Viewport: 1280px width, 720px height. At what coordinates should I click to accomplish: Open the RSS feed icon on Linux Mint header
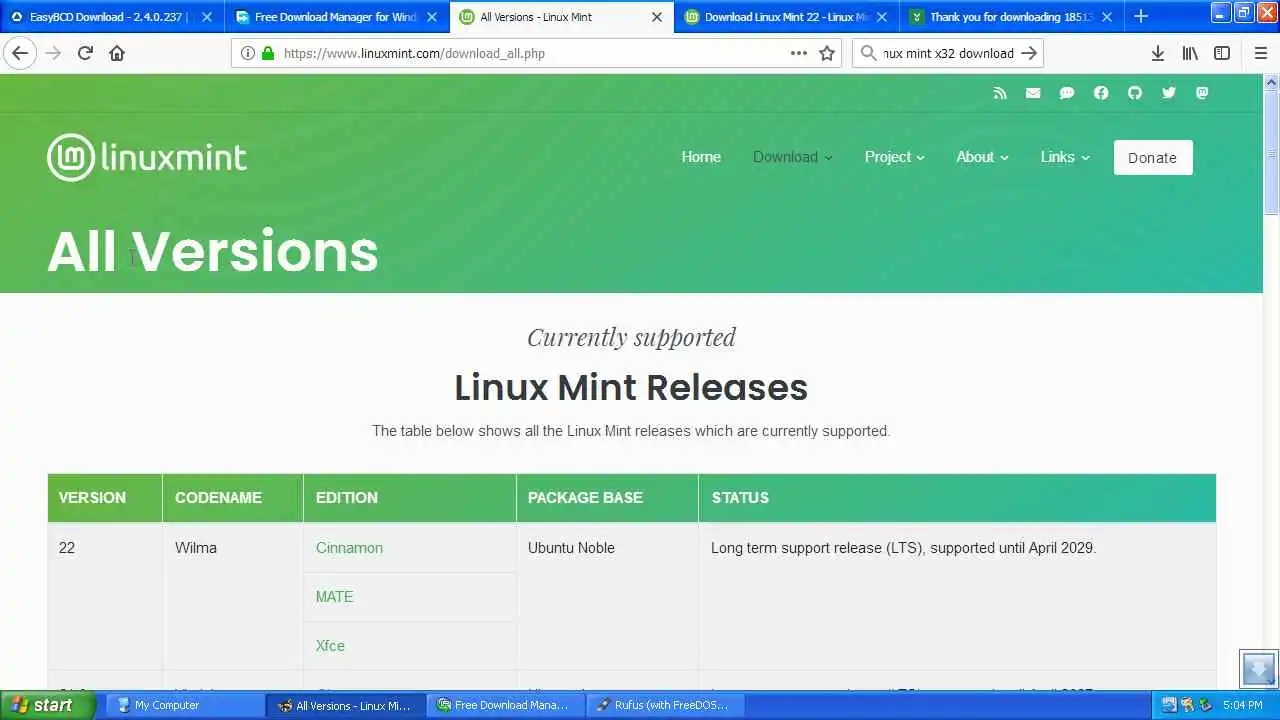(x=1000, y=93)
